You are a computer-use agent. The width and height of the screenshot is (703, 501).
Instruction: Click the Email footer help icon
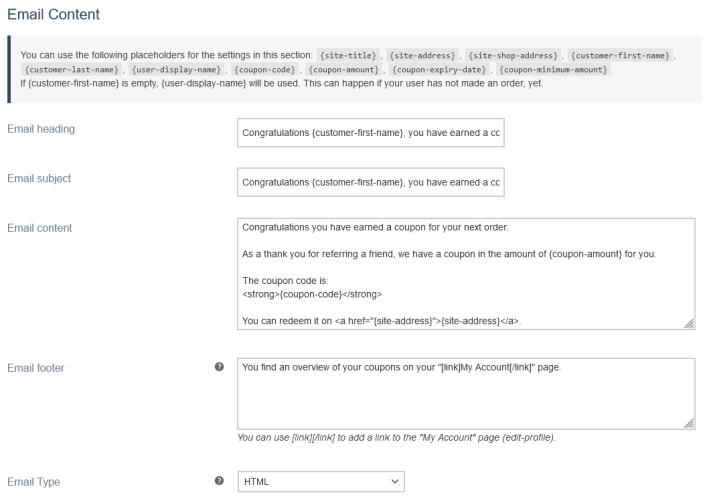tap(219, 367)
